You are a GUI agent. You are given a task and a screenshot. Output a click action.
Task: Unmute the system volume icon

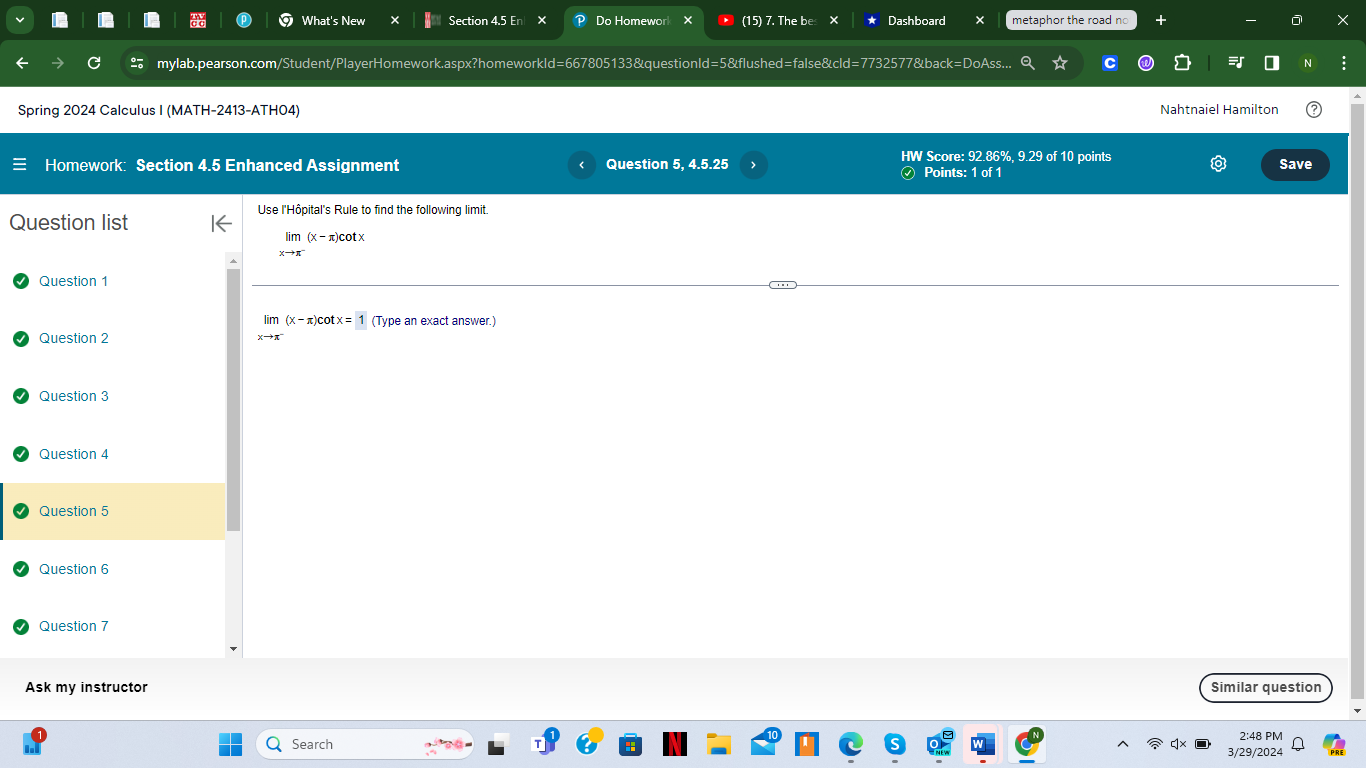point(1178,744)
